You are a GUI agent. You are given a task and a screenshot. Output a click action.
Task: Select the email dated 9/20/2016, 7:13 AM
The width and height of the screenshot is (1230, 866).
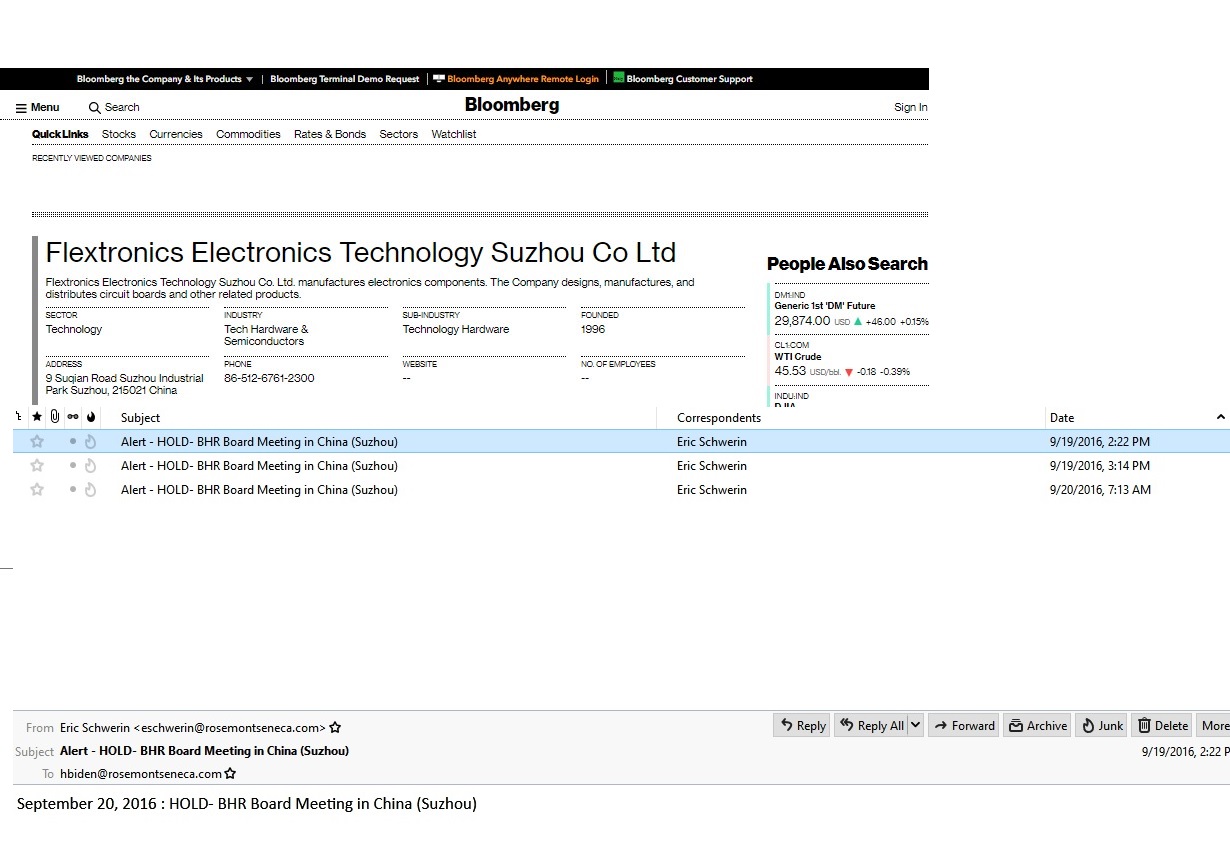point(621,490)
